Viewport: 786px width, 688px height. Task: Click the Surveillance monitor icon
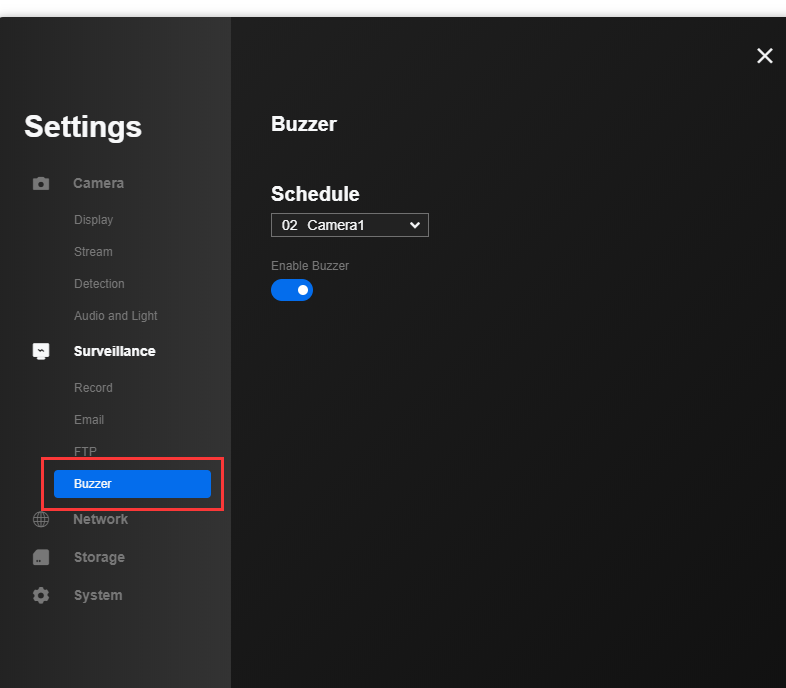[x=41, y=351]
